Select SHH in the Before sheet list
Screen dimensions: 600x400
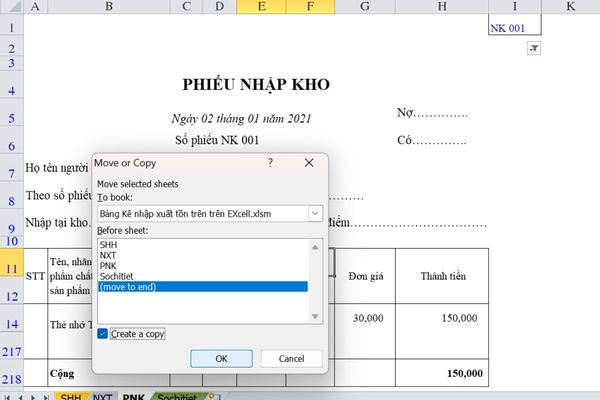point(109,245)
